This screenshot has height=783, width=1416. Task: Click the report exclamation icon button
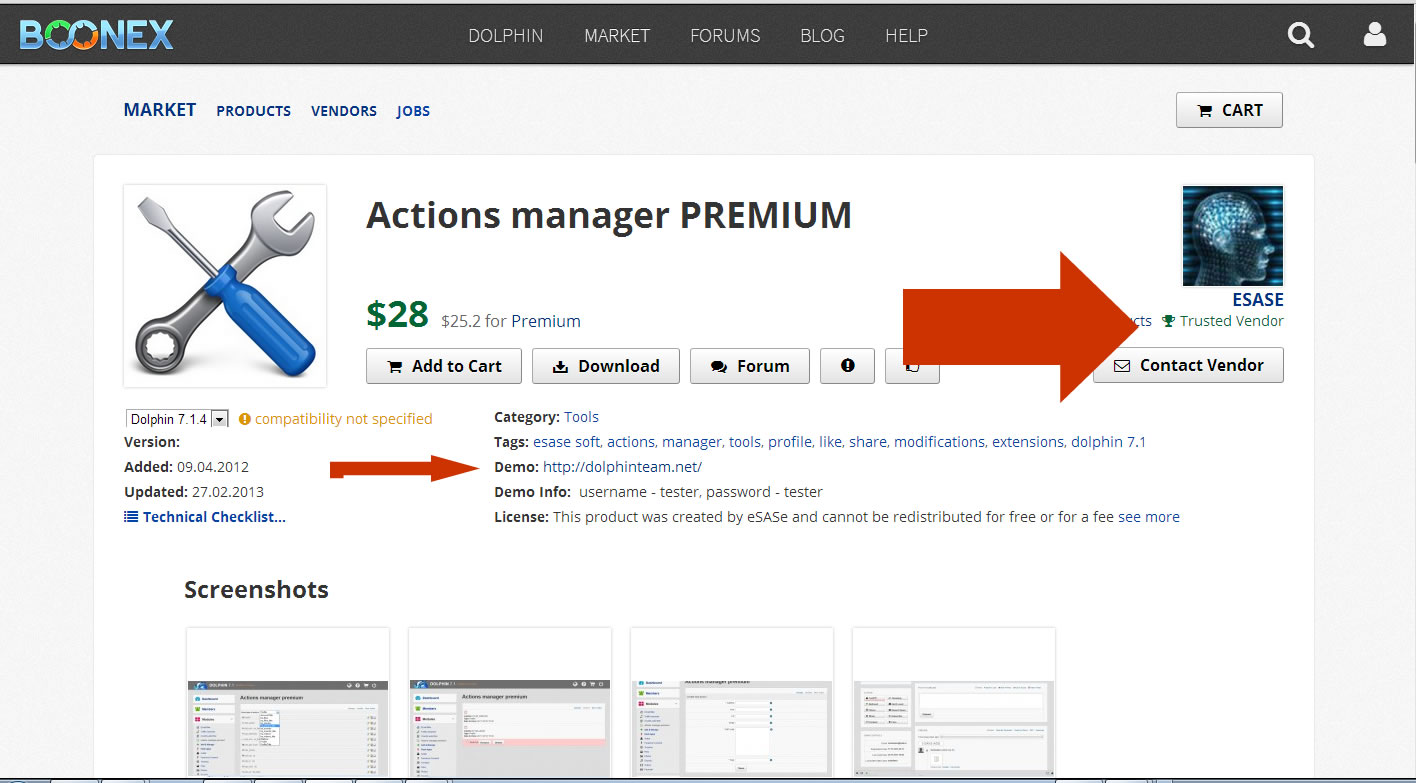point(847,366)
